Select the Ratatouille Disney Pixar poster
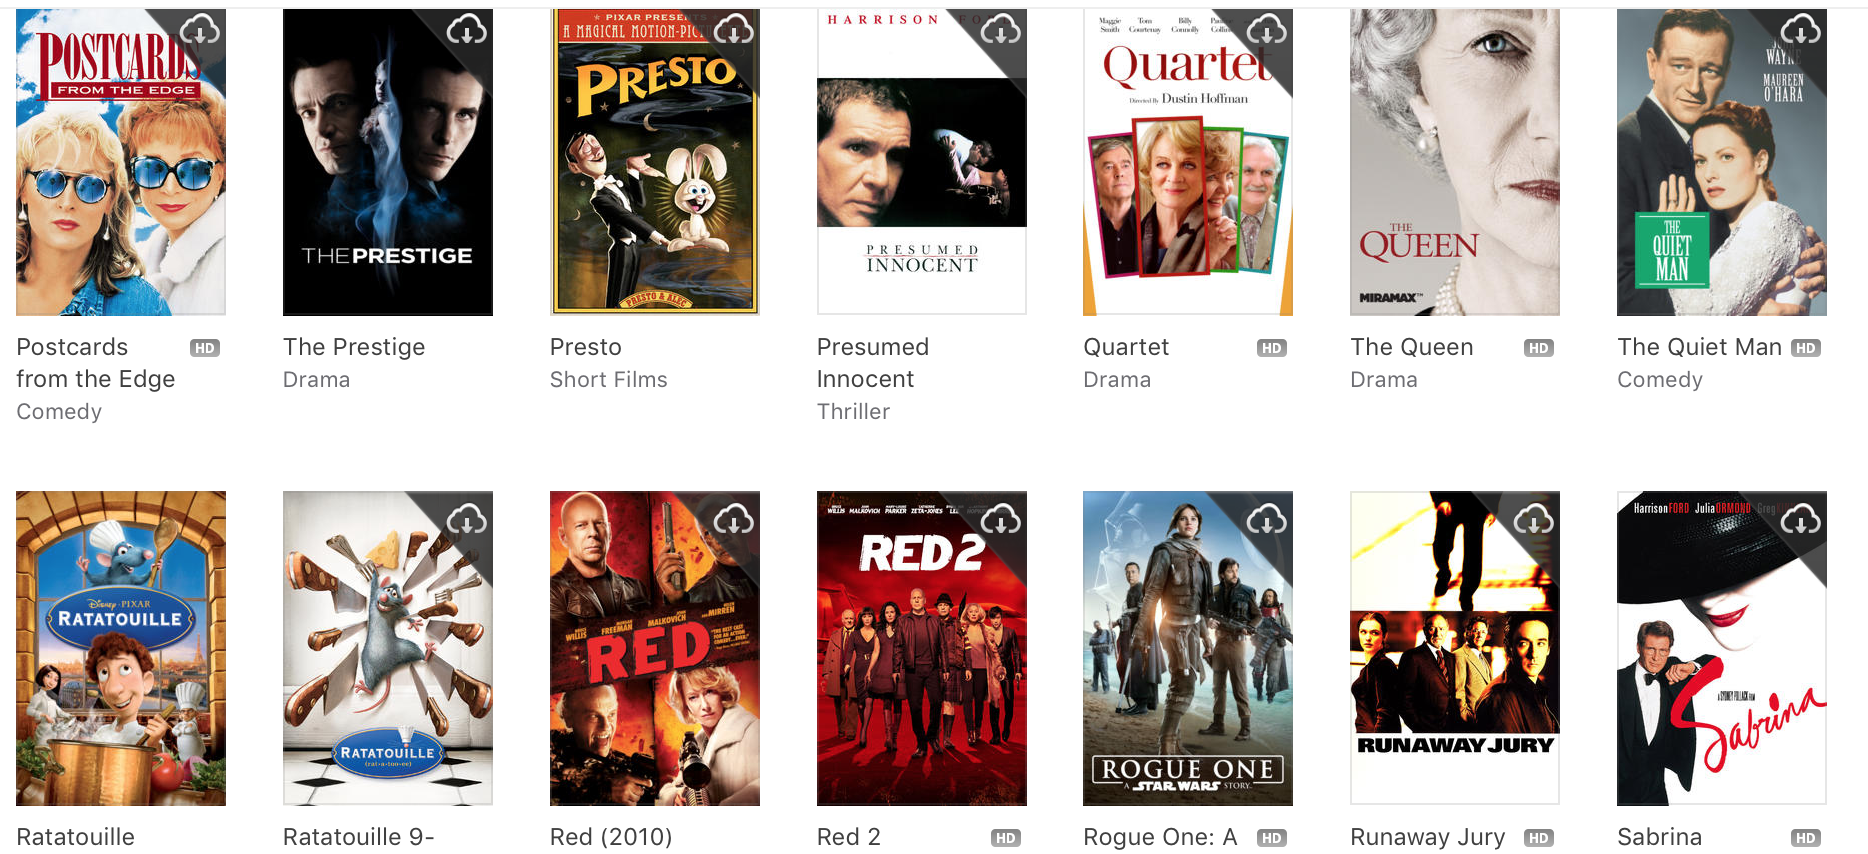This screenshot has width=1868, height=854. (121, 648)
